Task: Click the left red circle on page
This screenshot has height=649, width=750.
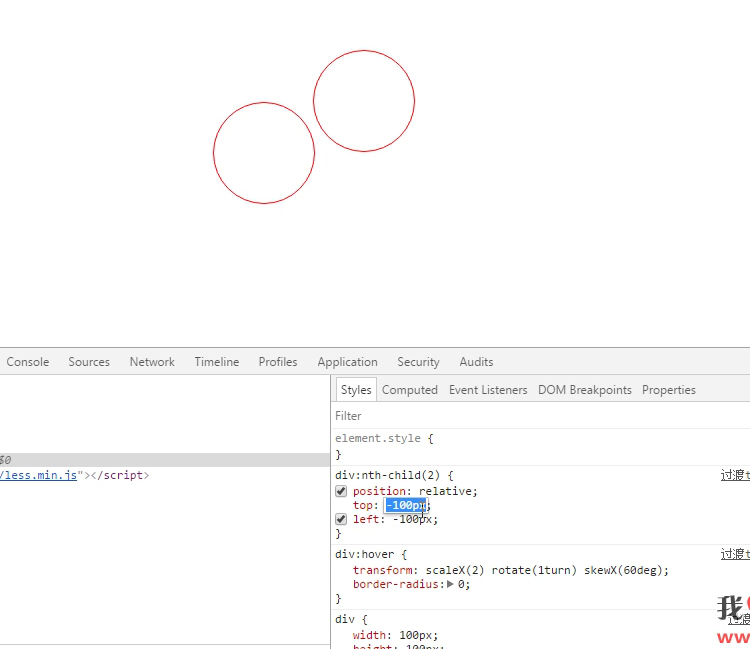Action: coord(264,153)
